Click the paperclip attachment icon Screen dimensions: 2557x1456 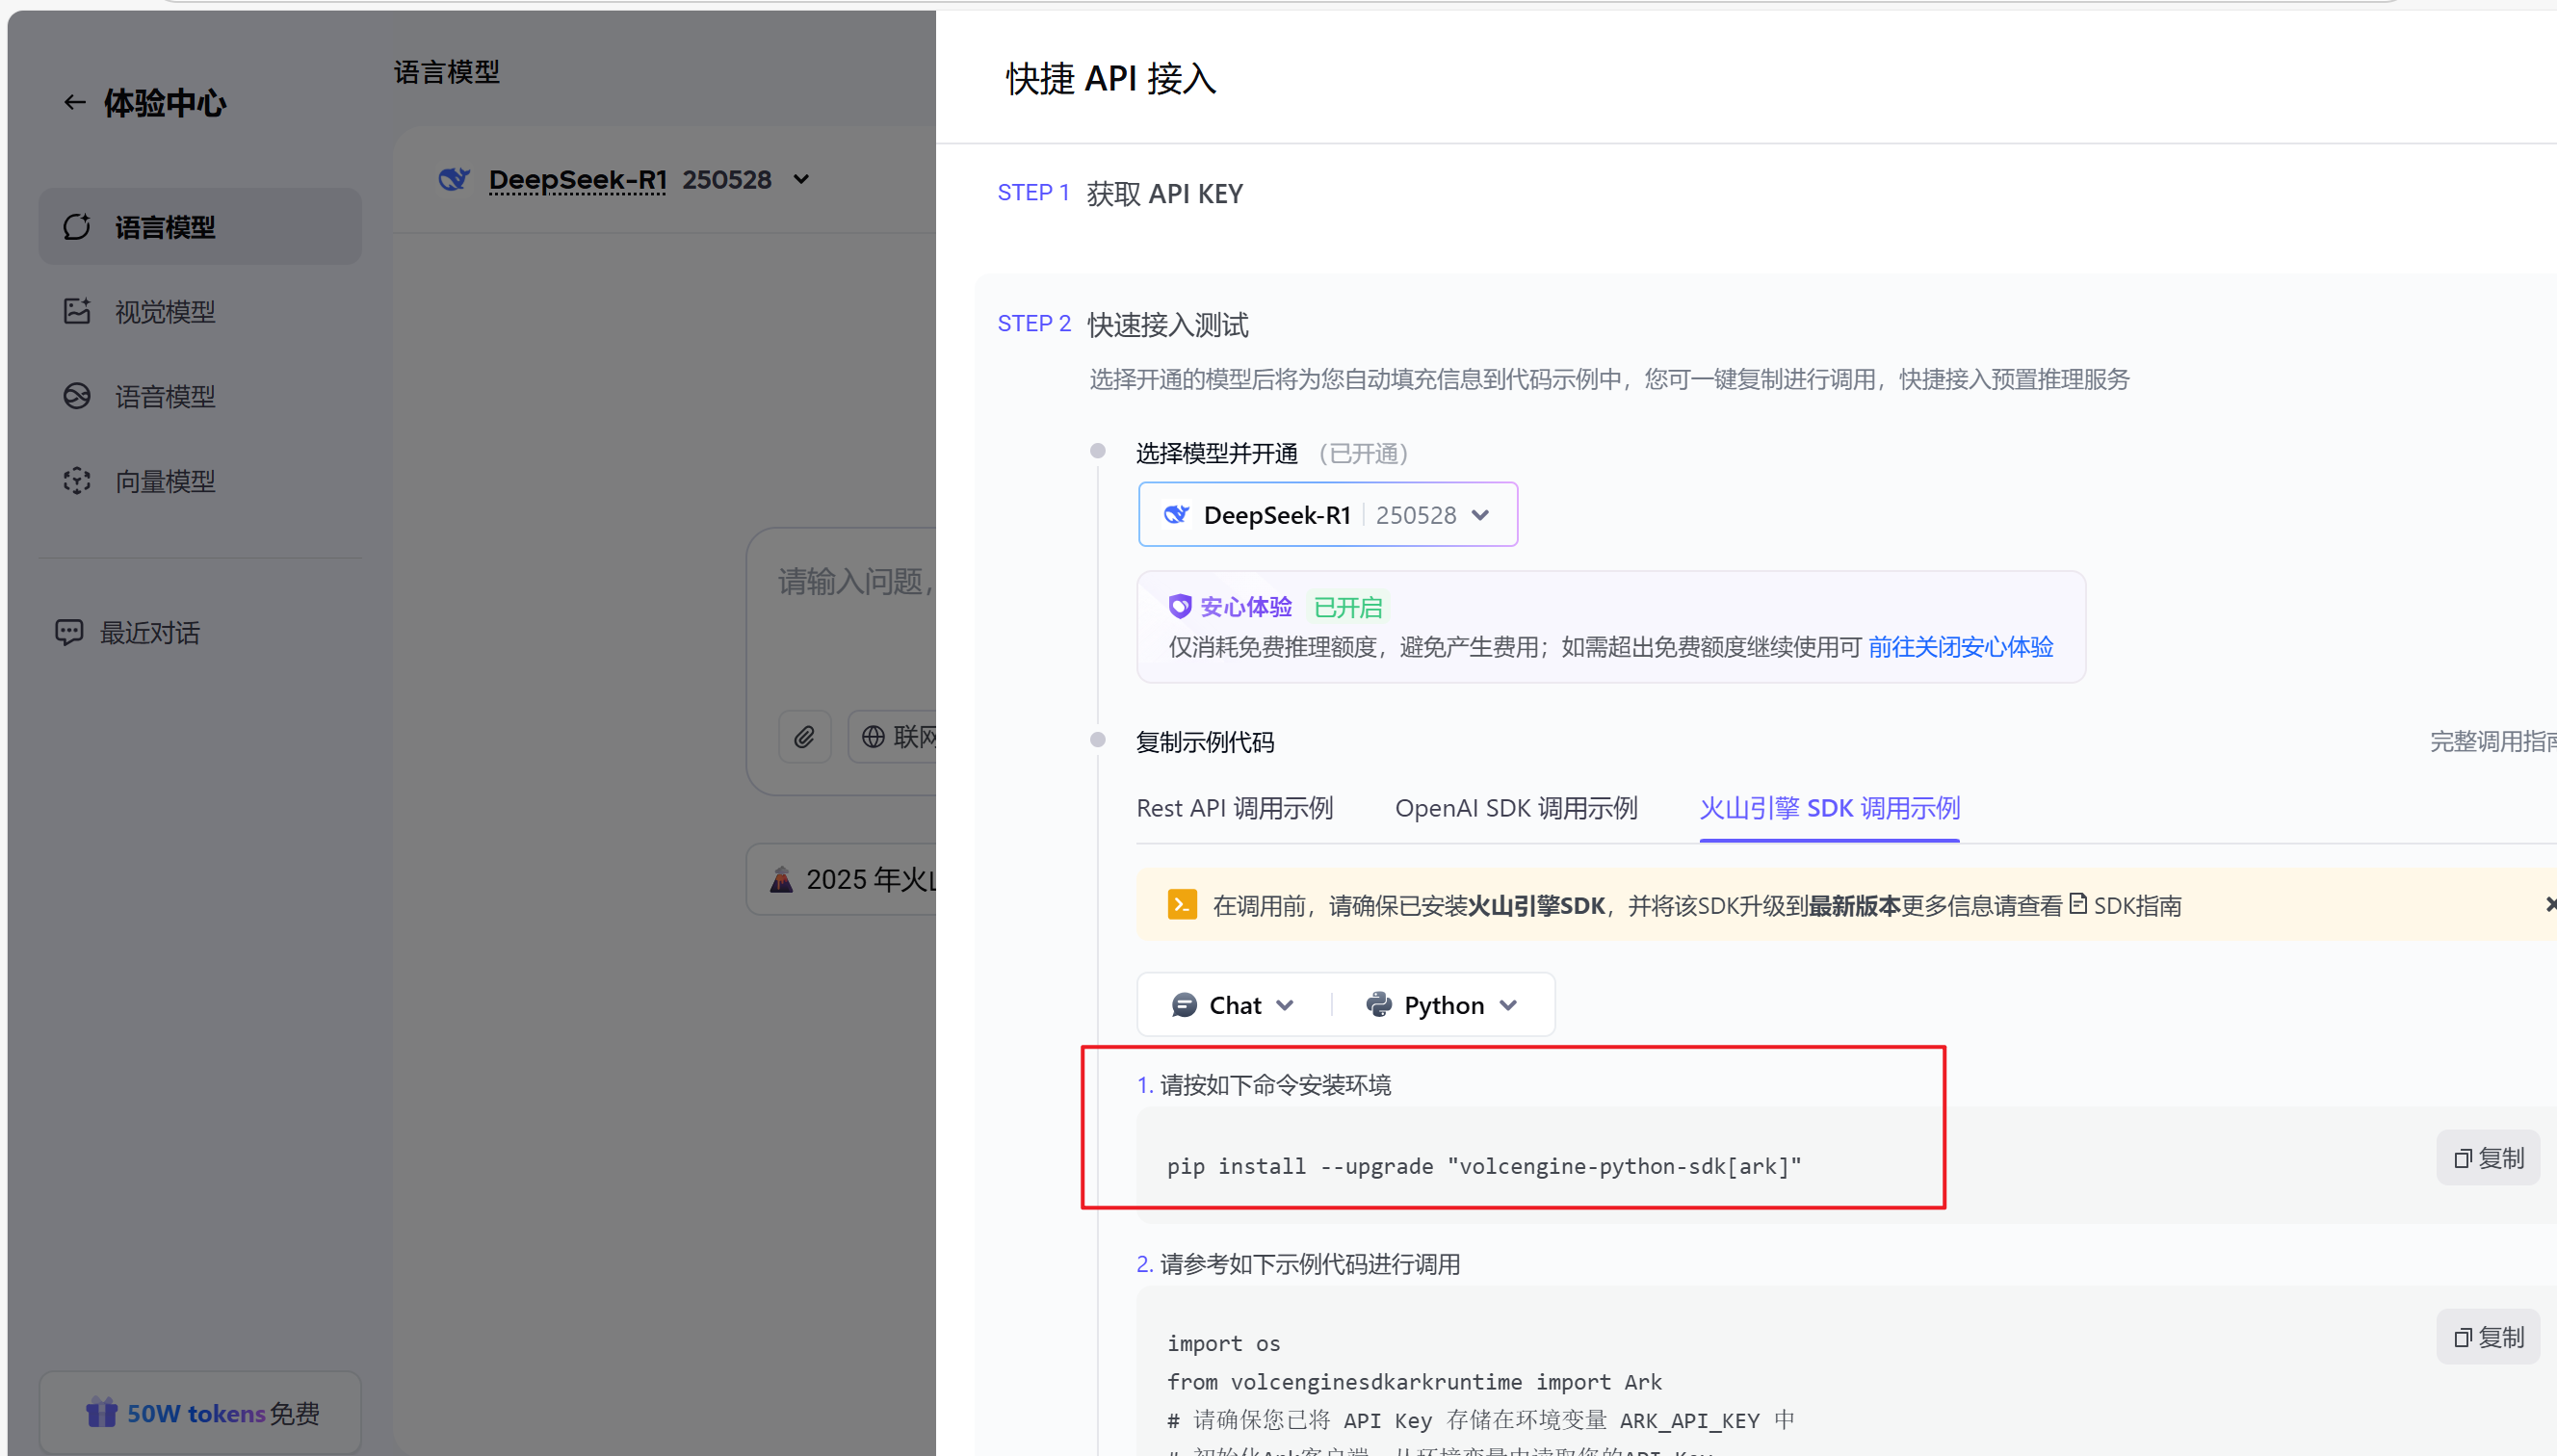pyautogui.click(x=805, y=737)
